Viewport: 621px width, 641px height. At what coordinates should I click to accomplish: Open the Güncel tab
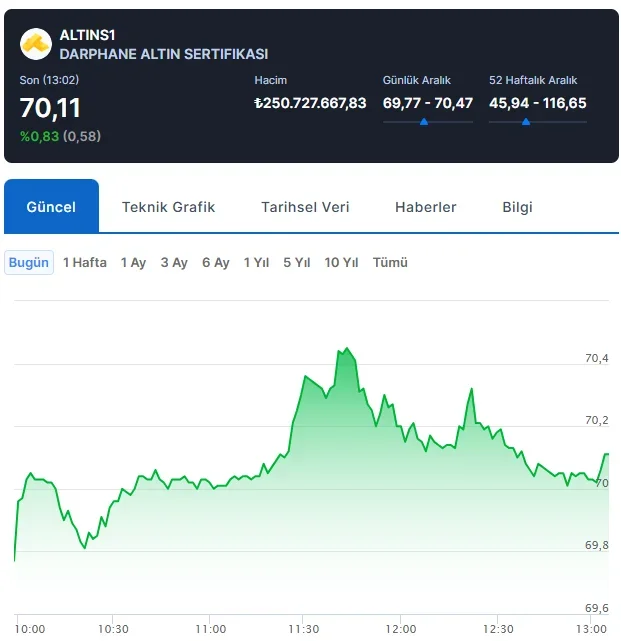(x=51, y=206)
